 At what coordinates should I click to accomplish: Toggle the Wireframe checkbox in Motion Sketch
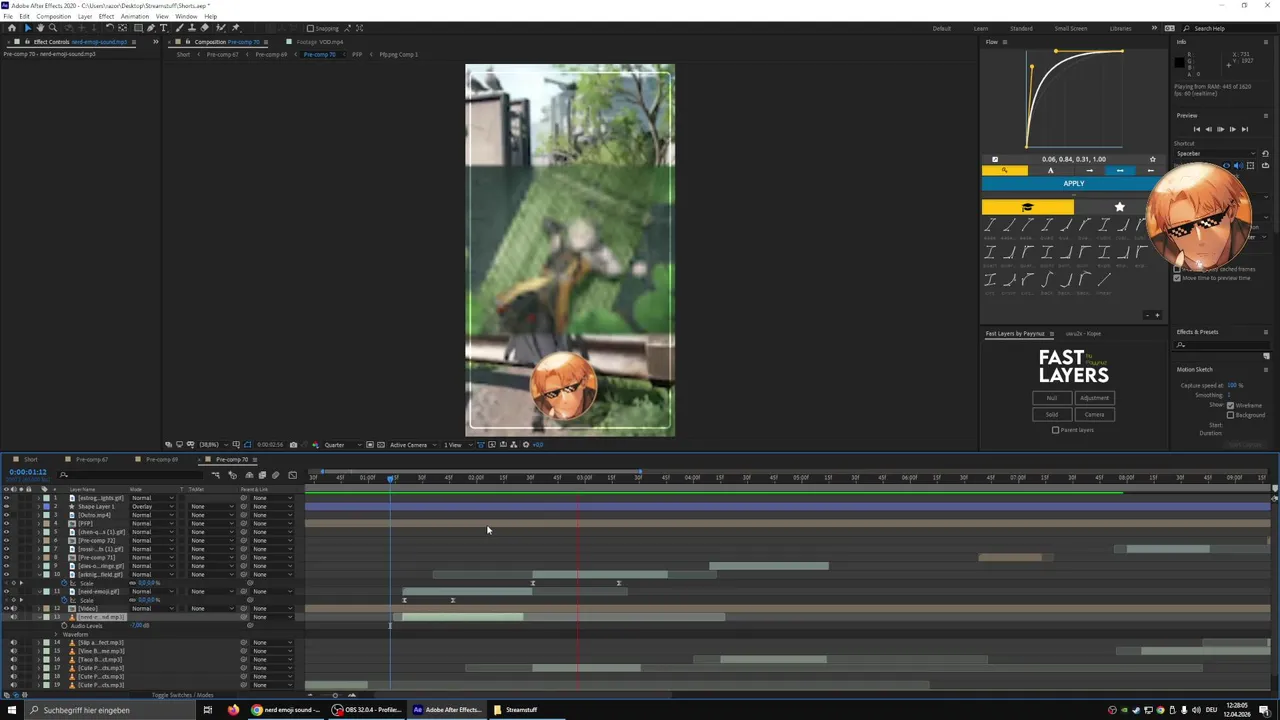[1230, 405]
